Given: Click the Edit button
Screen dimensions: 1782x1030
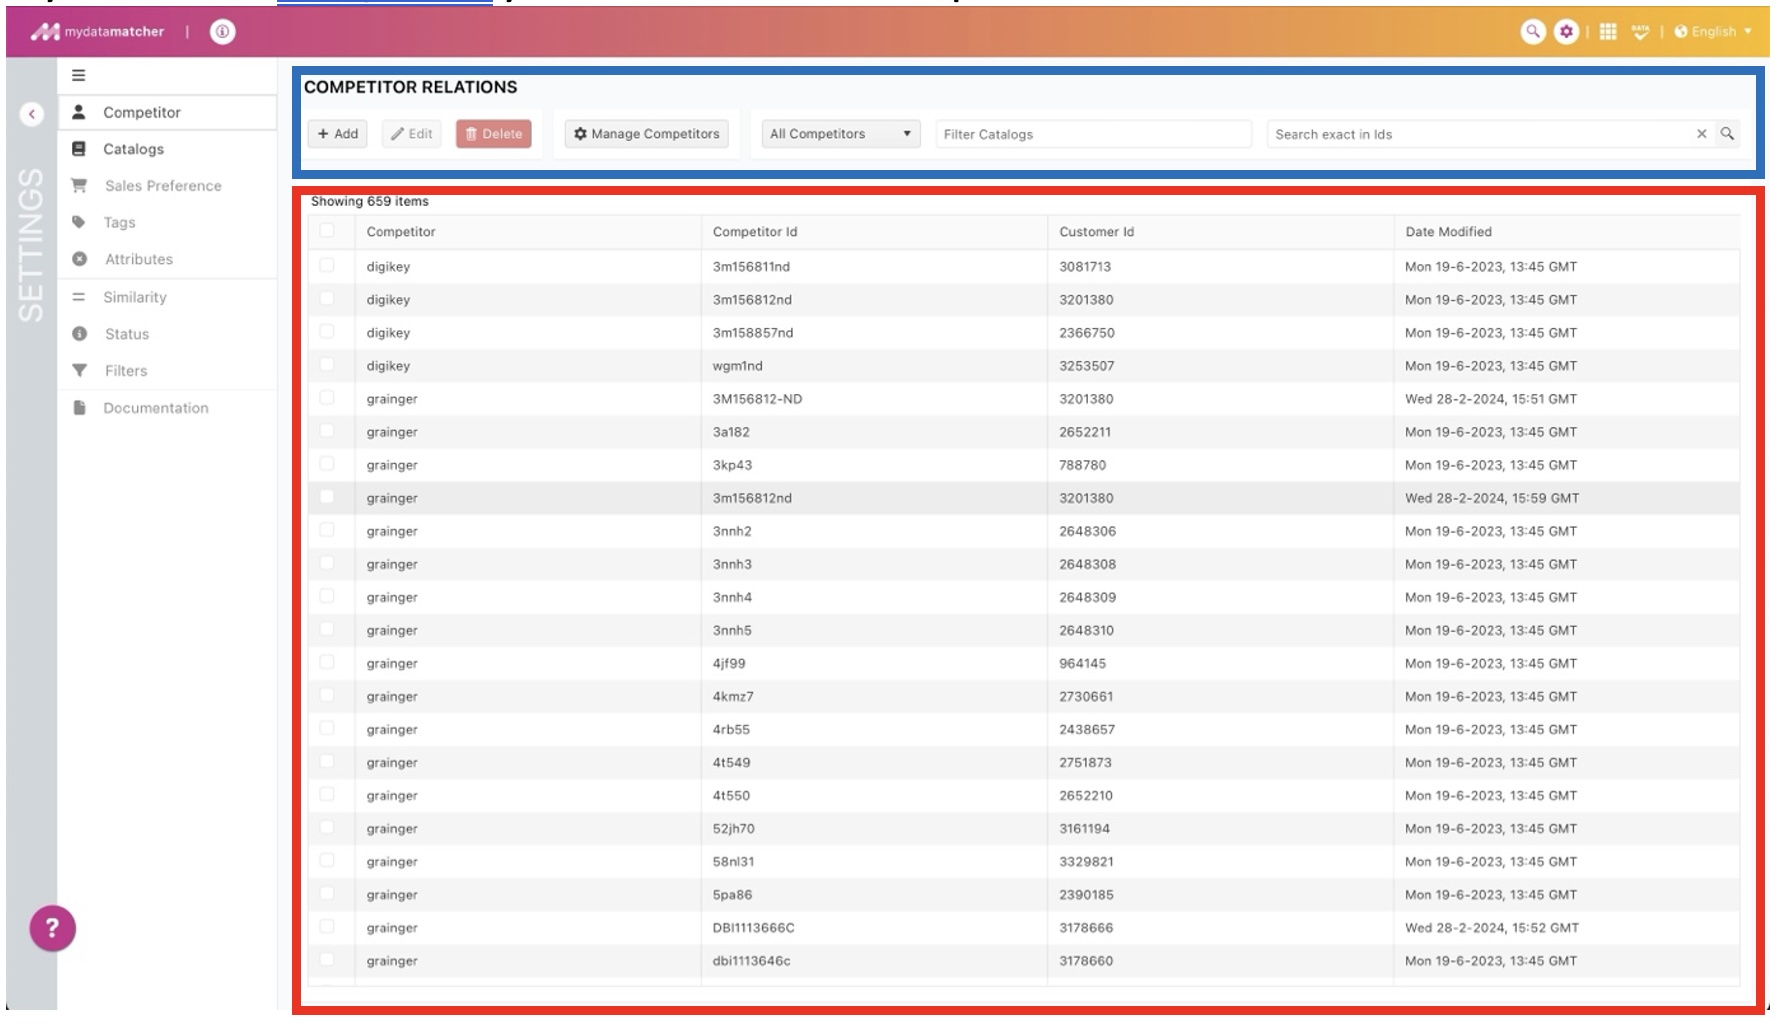Looking at the screenshot, I should point(412,134).
